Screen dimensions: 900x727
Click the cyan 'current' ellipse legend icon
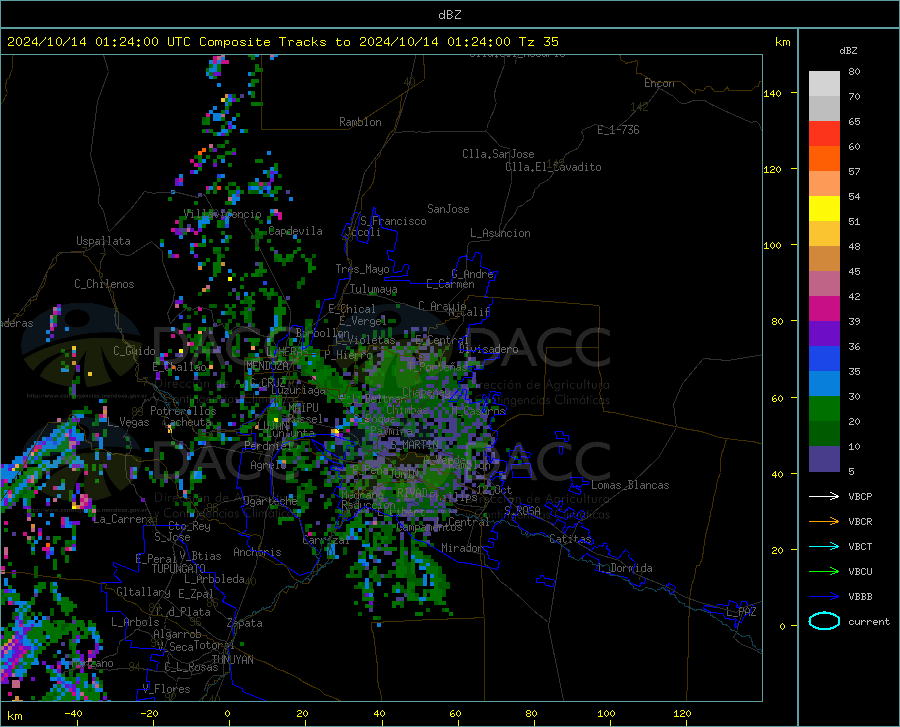(x=824, y=621)
